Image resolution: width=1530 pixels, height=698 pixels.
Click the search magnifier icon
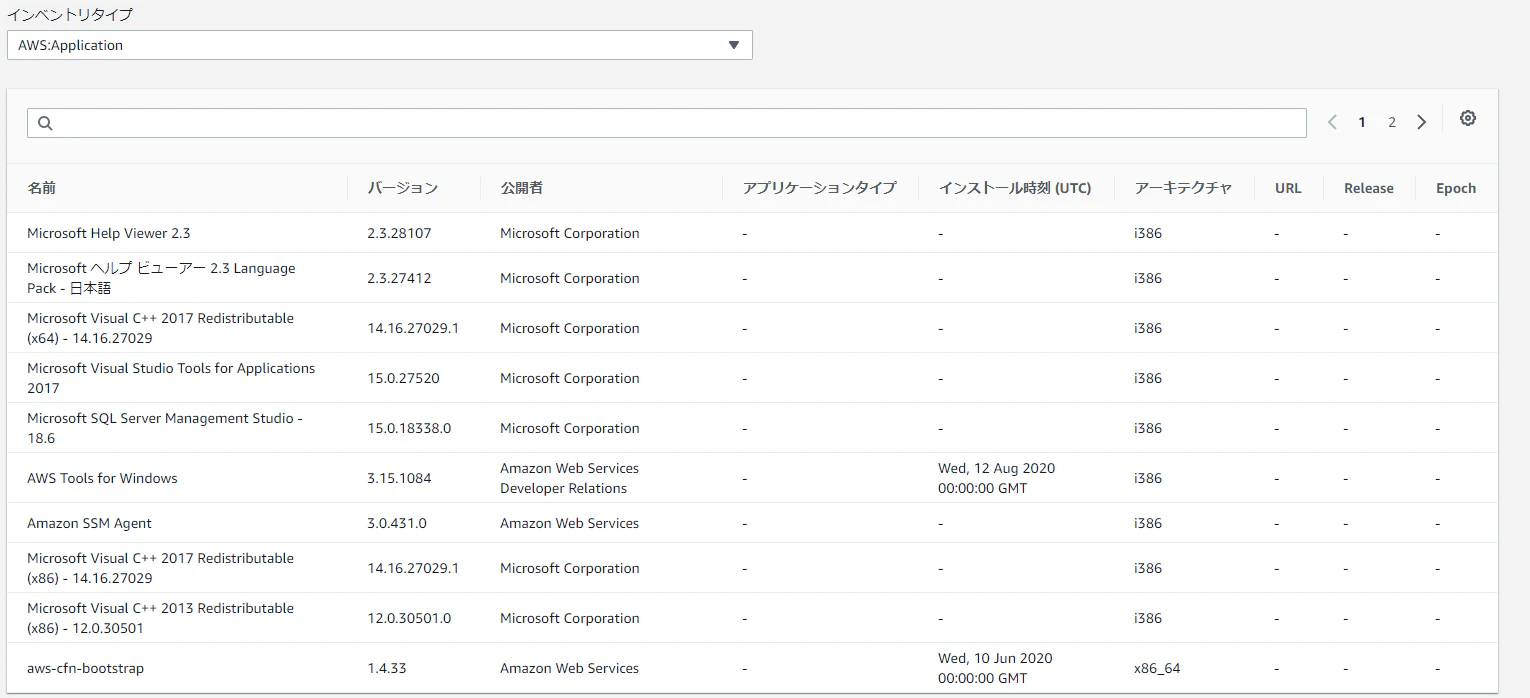pos(45,123)
